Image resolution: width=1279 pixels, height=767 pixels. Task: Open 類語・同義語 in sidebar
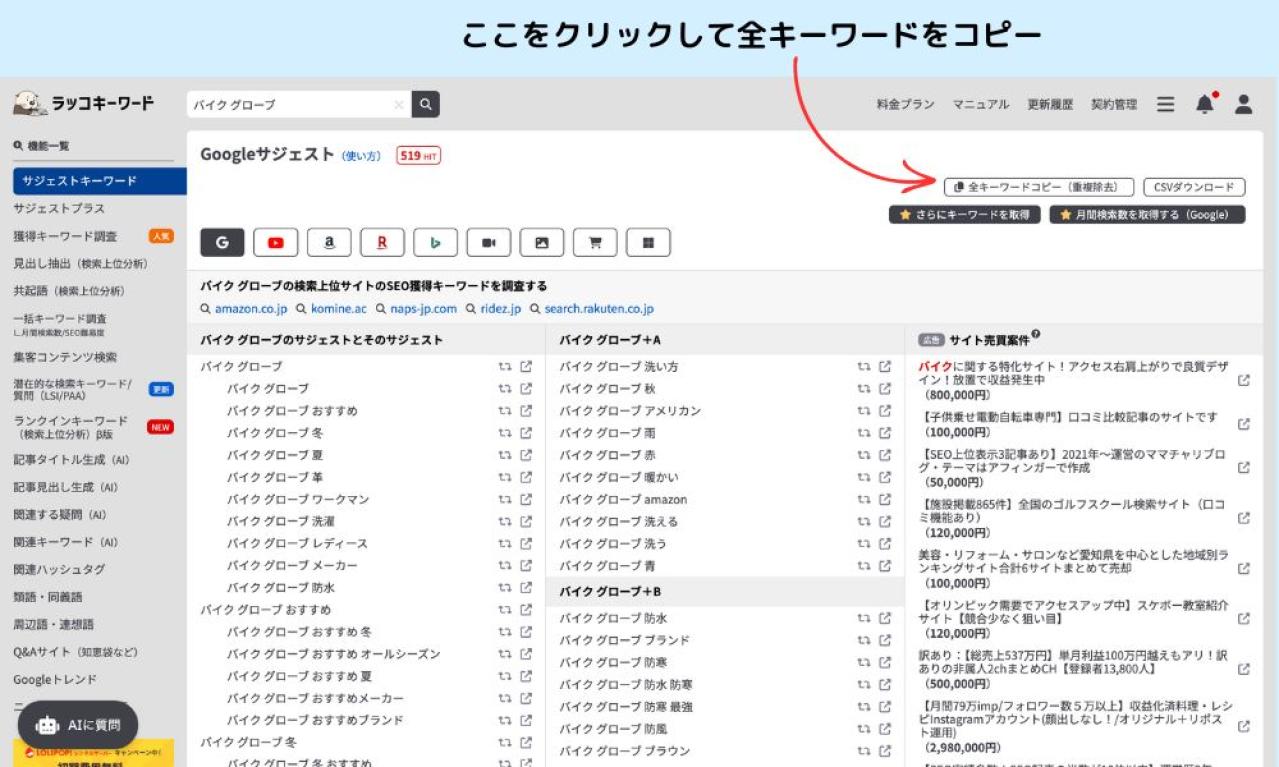pos(48,597)
